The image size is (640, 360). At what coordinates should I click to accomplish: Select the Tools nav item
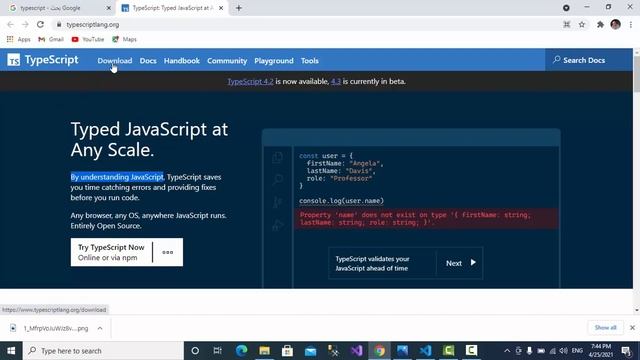click(309, 60)
